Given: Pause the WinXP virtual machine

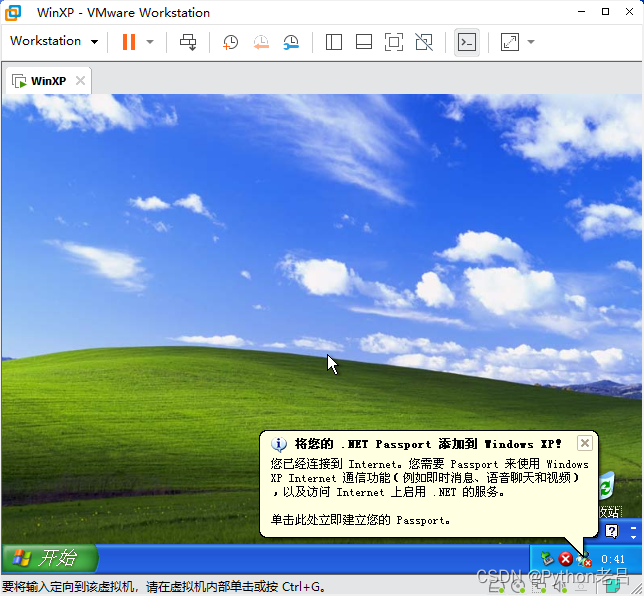Looking at the screenshot, I should click(x=129, y=42).
